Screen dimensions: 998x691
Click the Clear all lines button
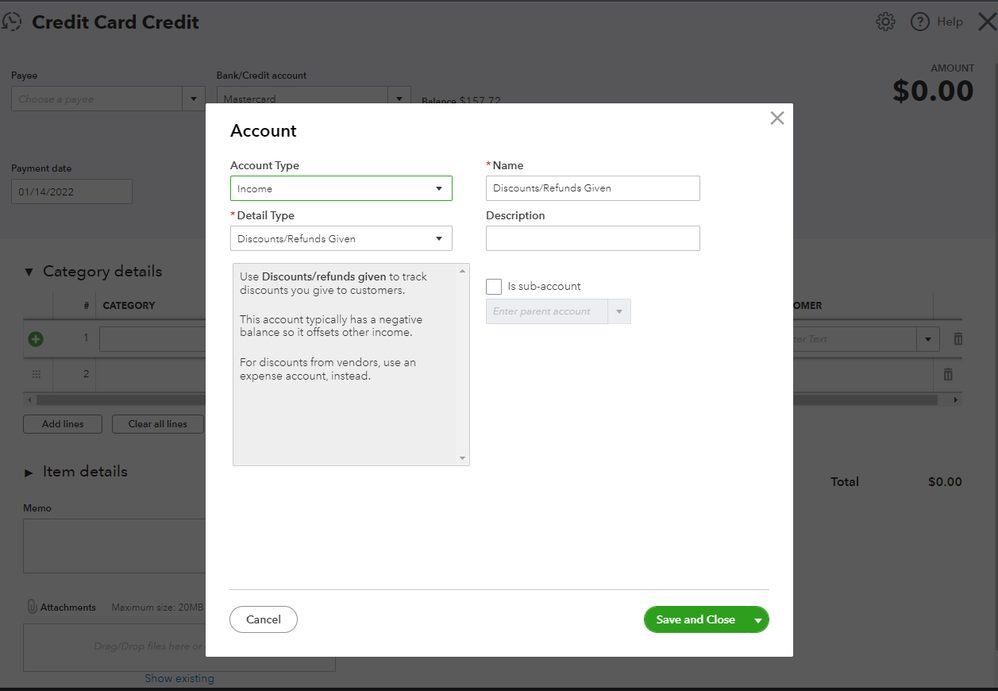(158, 424)
